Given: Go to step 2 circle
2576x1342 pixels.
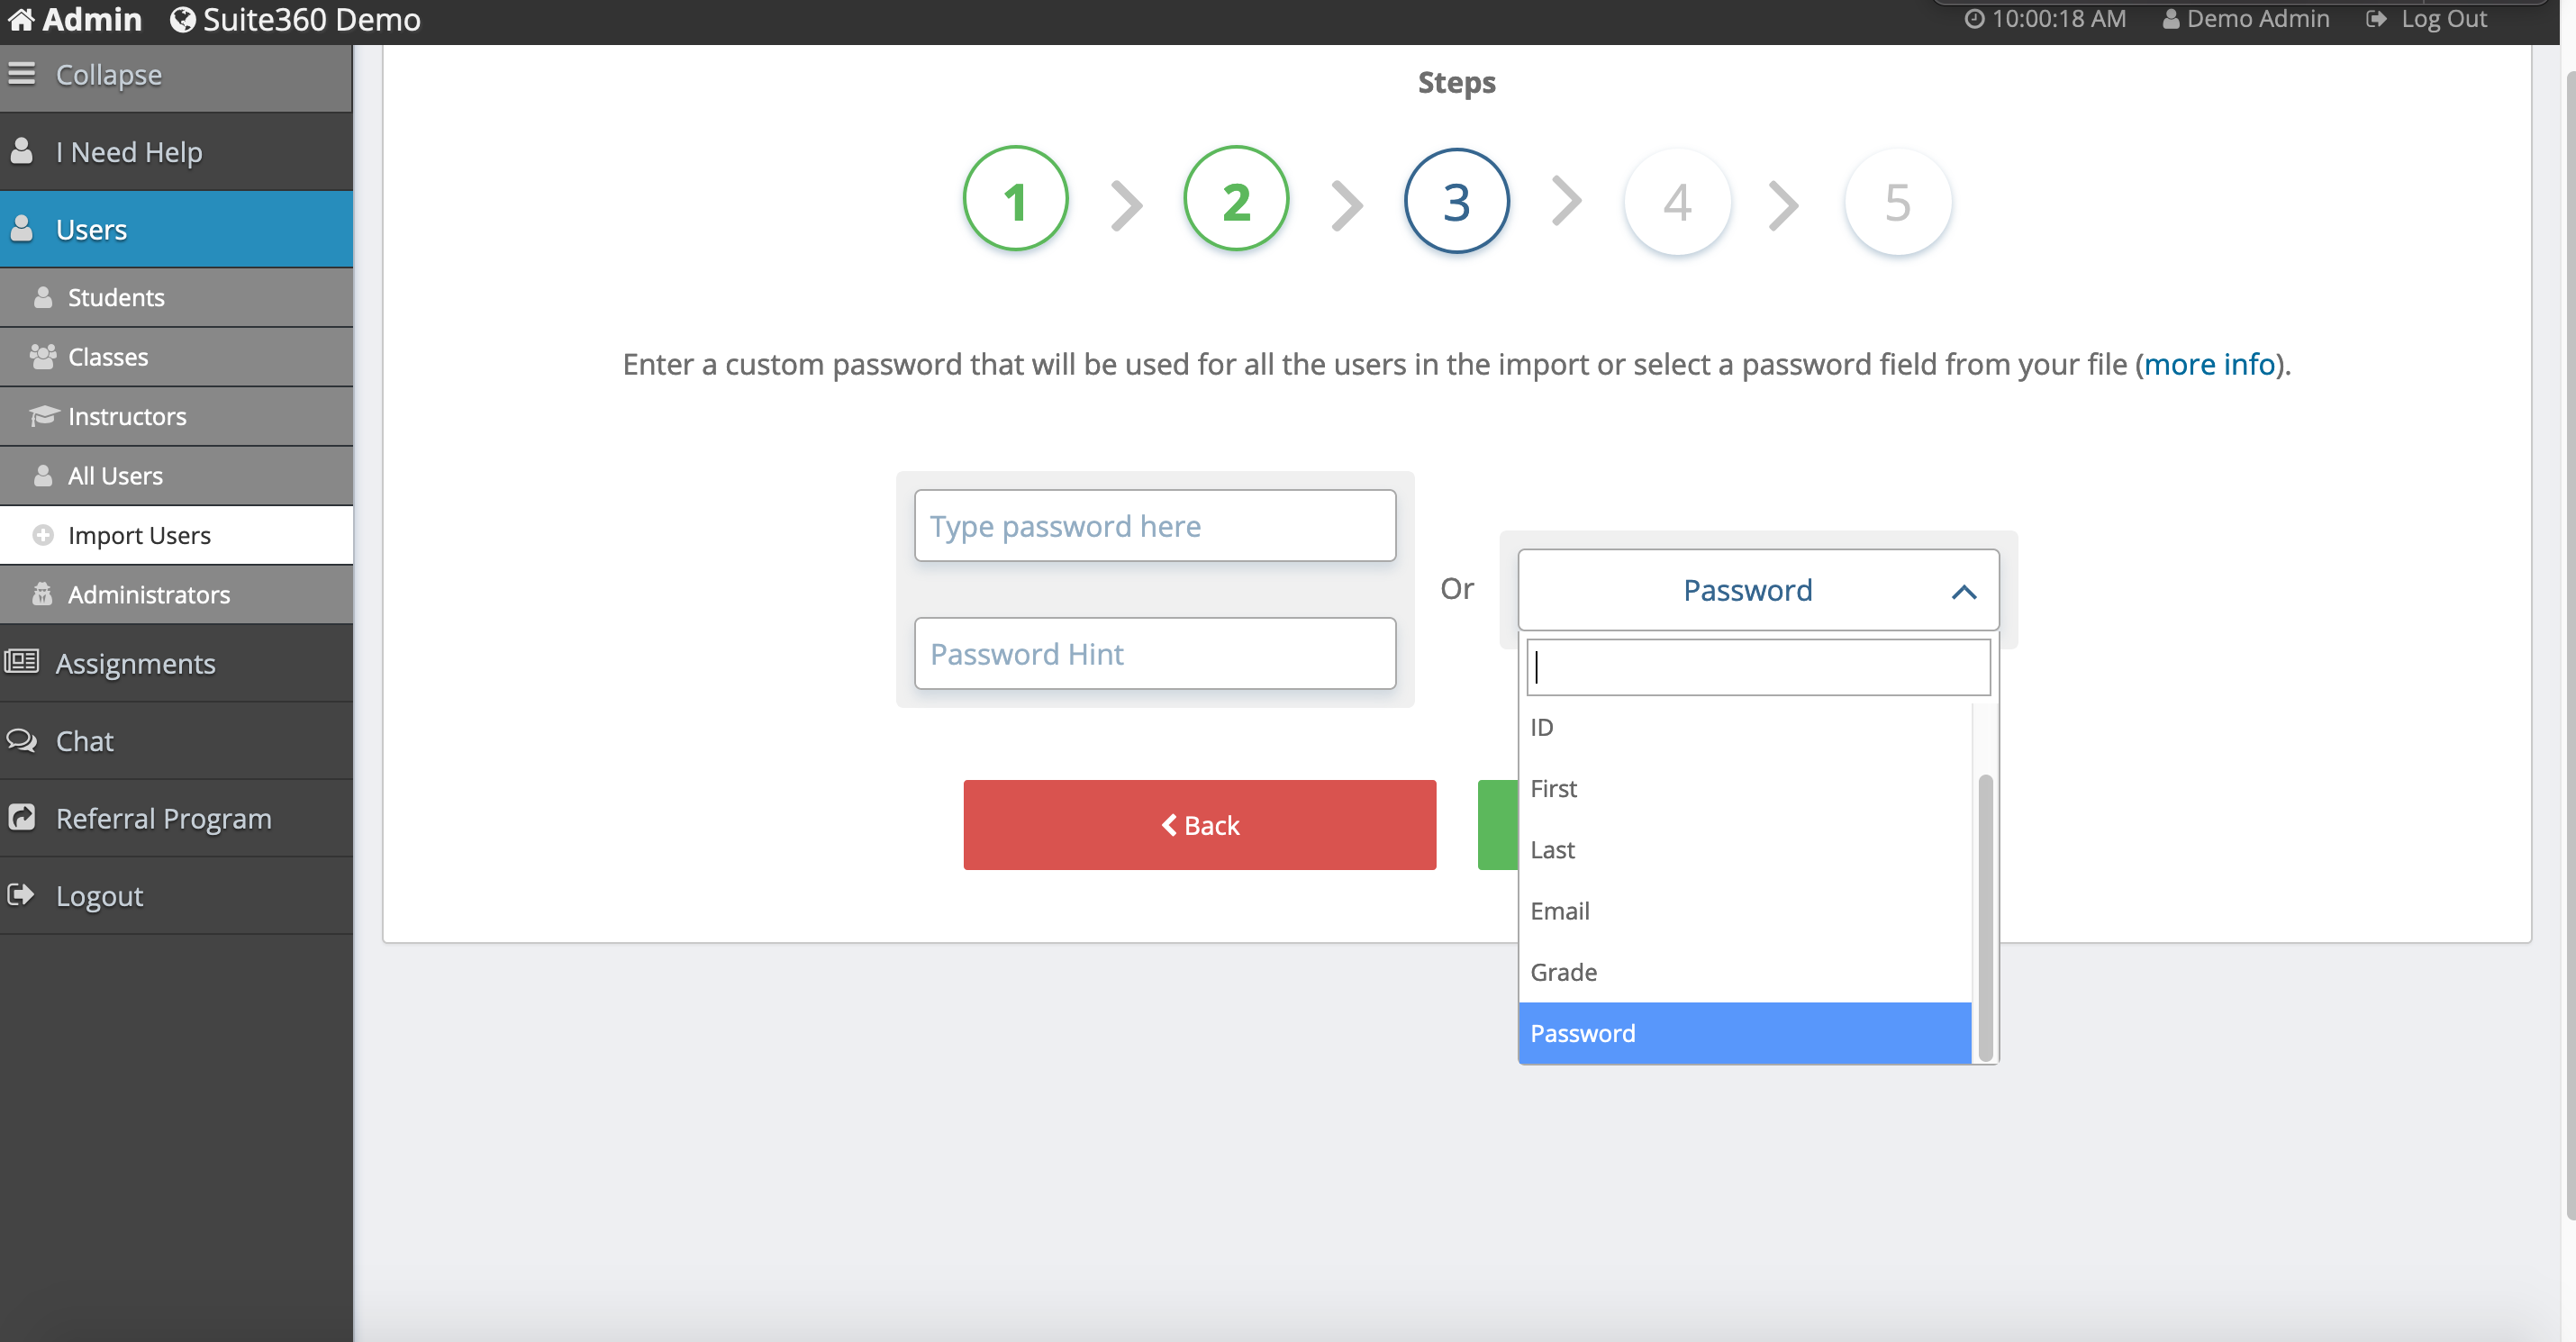Looking at the screenshot, I should [x=1236, y=200].
